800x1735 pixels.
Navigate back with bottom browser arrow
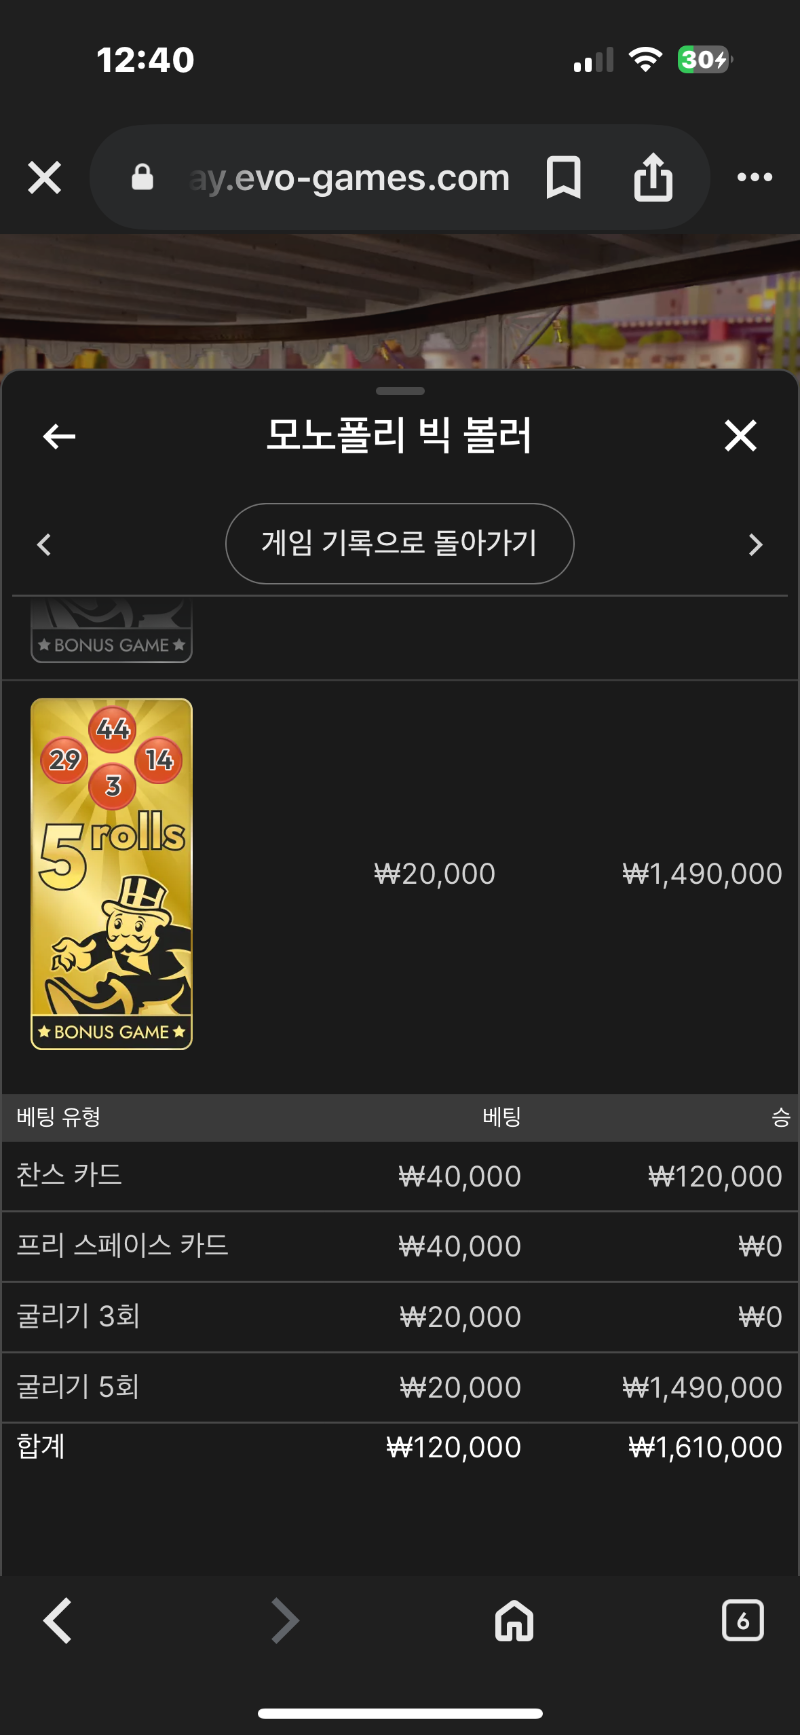[58, 1621]
